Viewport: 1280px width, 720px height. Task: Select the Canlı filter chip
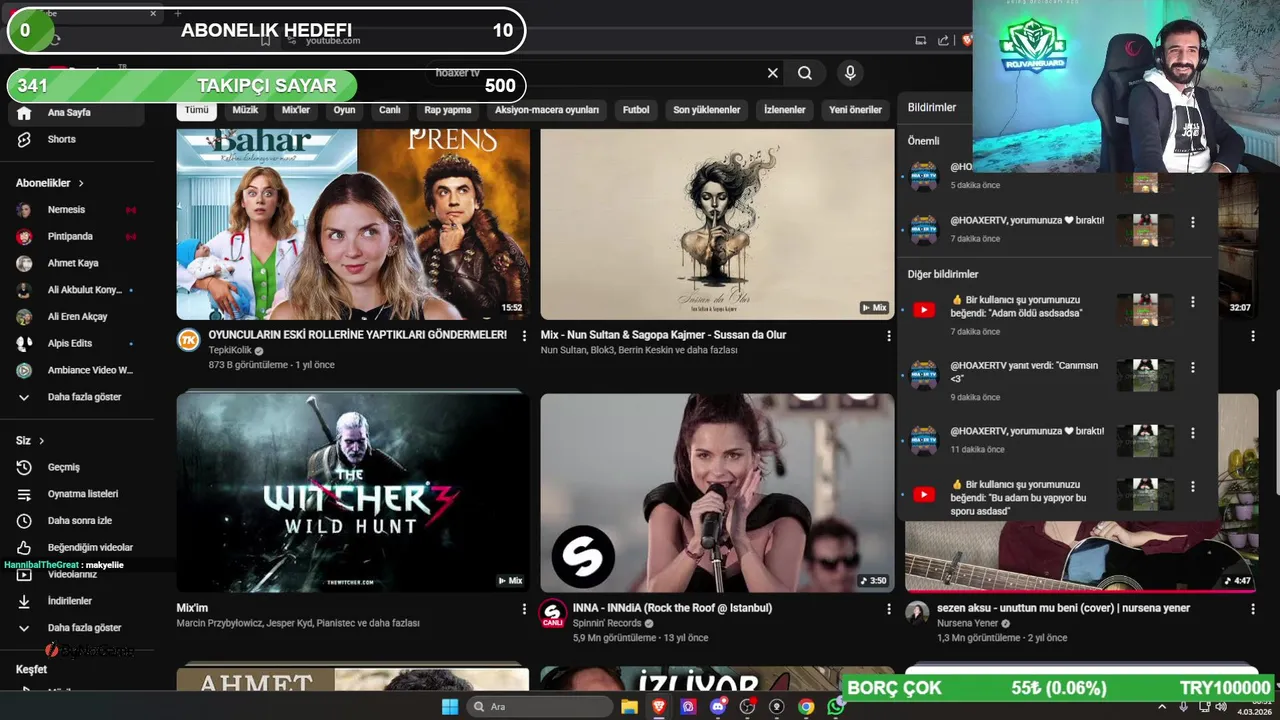click(x=390, y=110)
